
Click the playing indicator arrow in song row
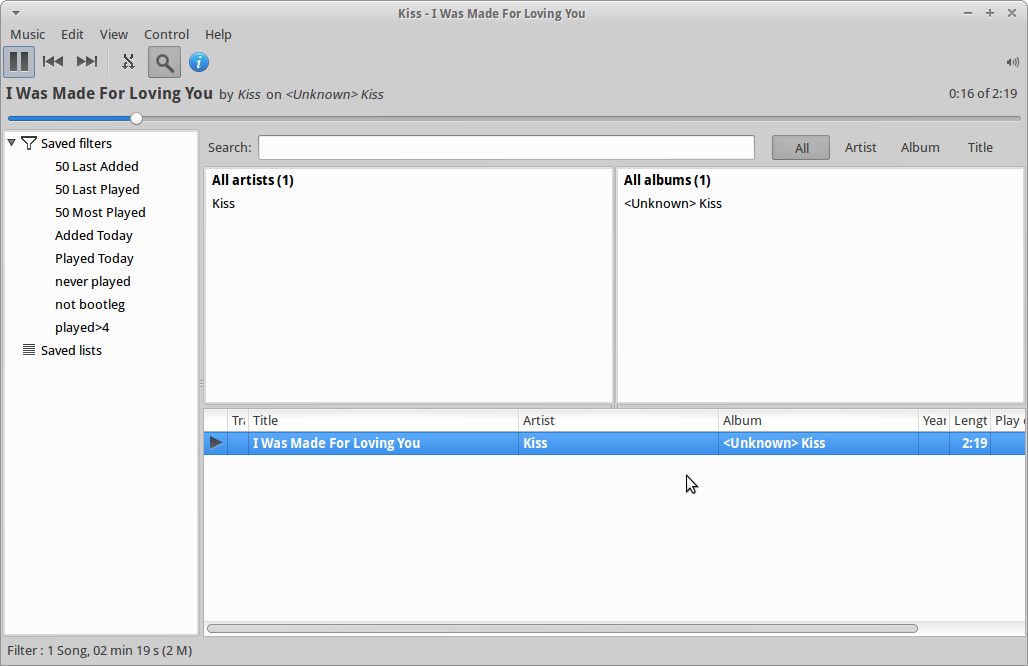tap(216, 443)
